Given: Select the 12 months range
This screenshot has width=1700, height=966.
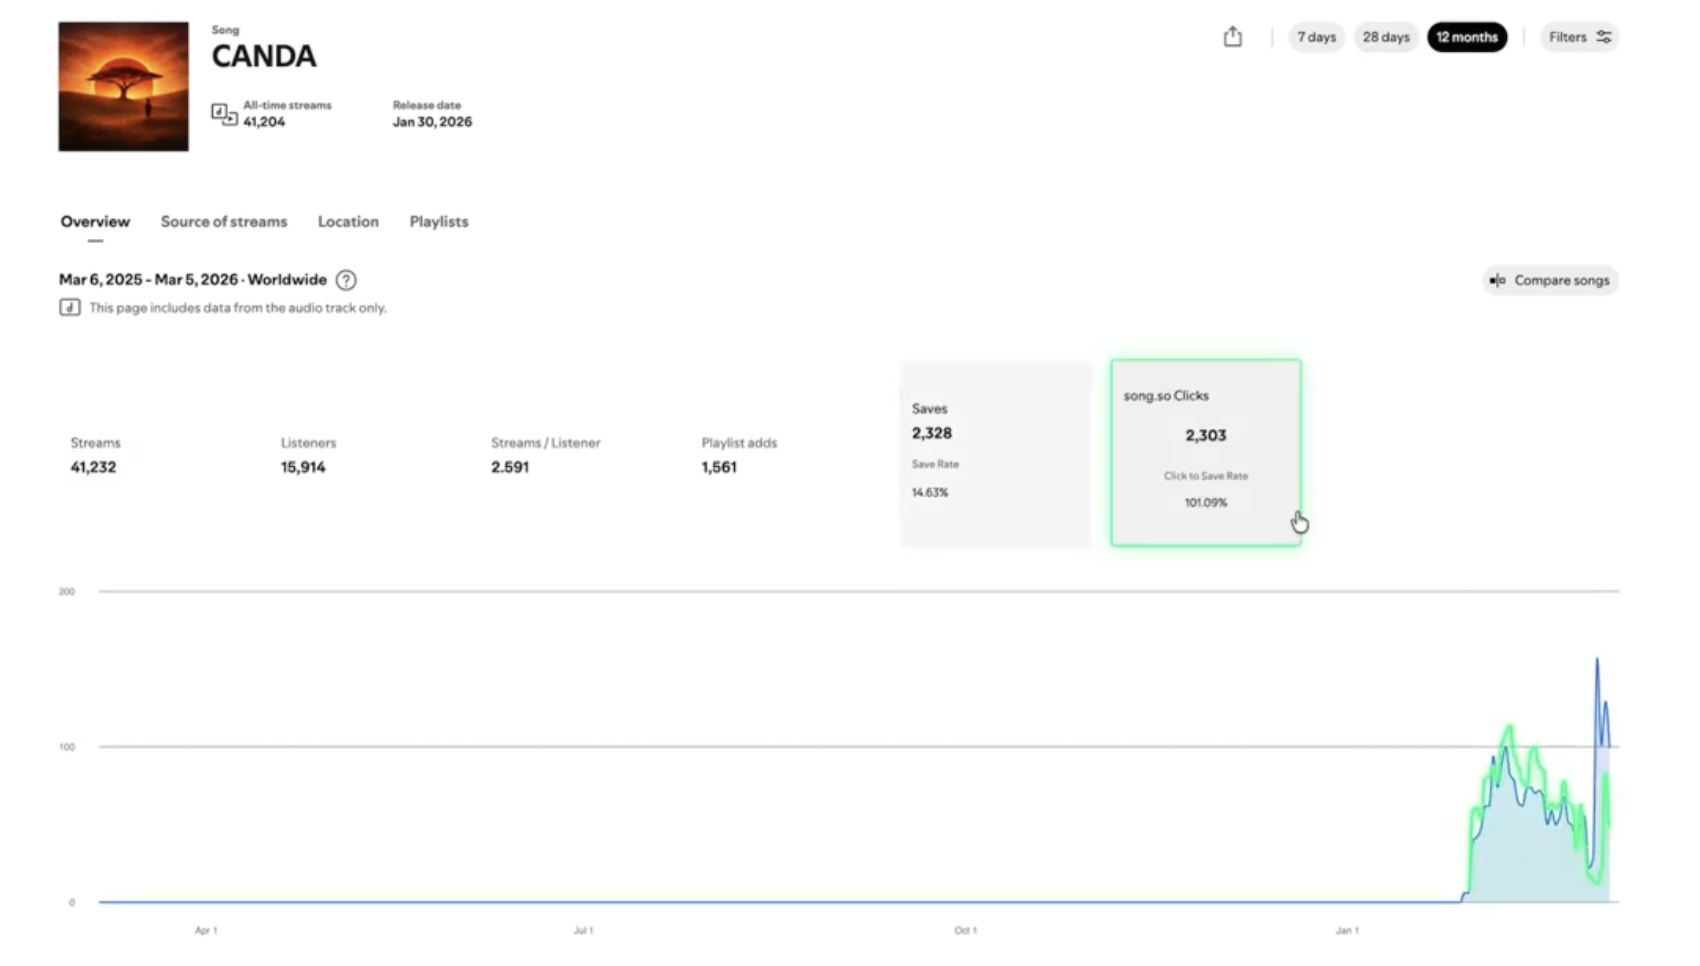Looking at the screenshot, I should tap(1466, 37).
